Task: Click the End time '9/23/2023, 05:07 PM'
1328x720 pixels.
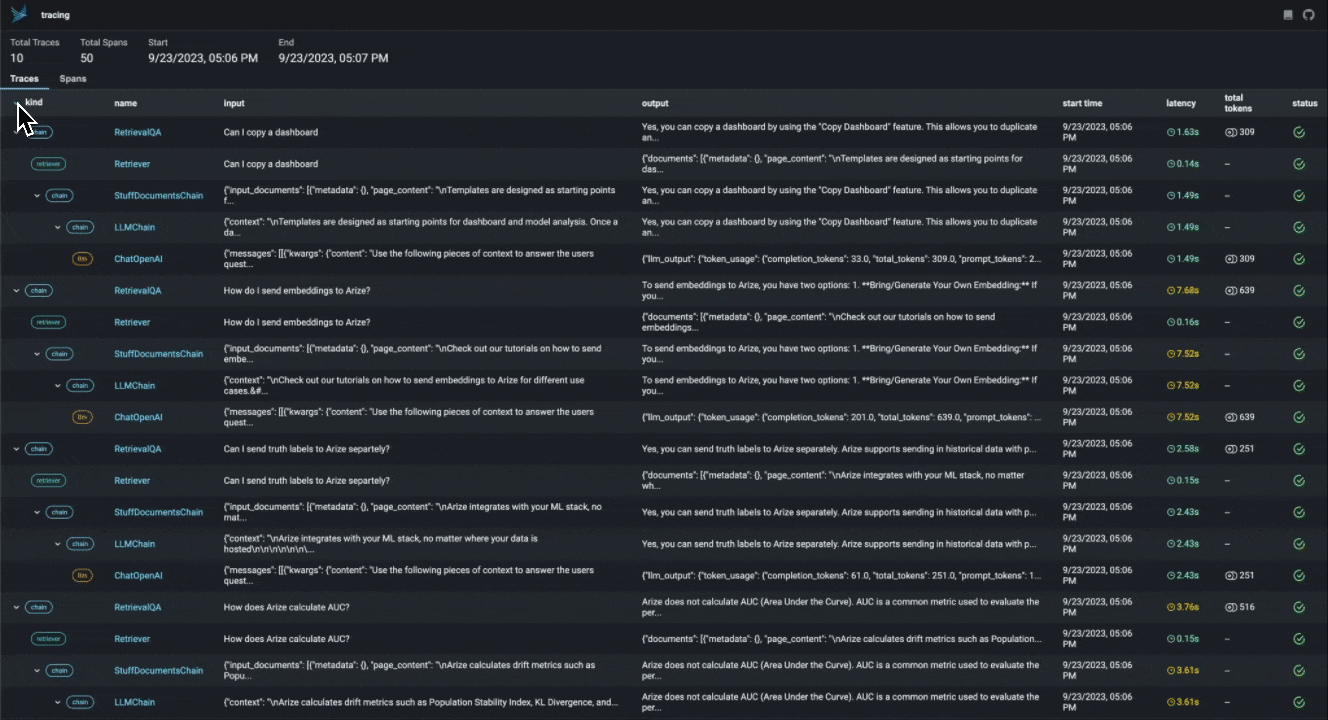Action: [x=333, y=58]
